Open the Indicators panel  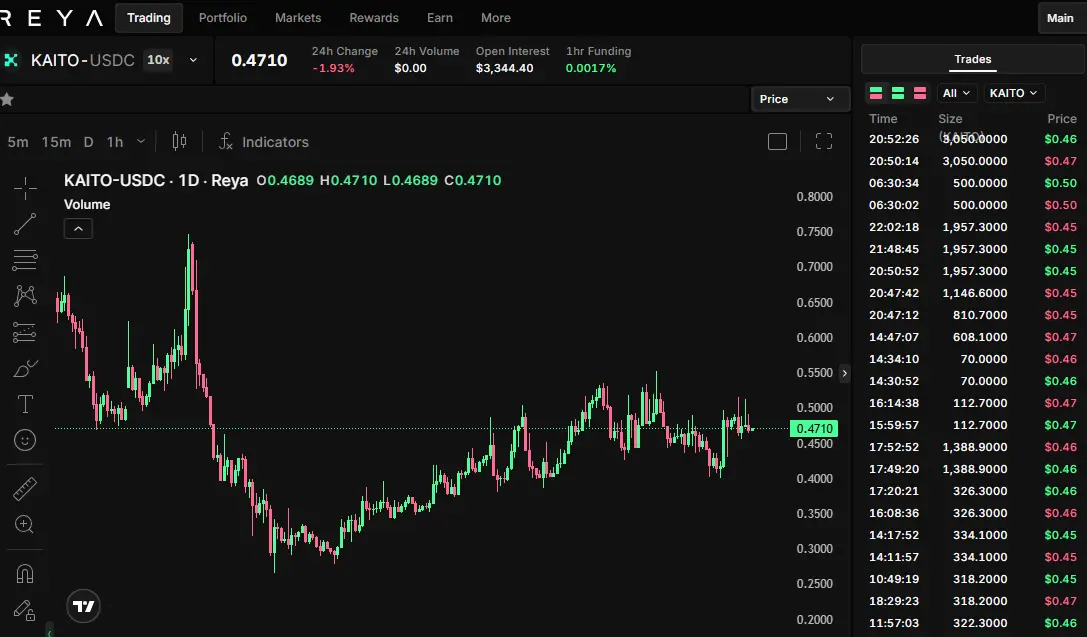pyautogui.click(x=263, y=141)
